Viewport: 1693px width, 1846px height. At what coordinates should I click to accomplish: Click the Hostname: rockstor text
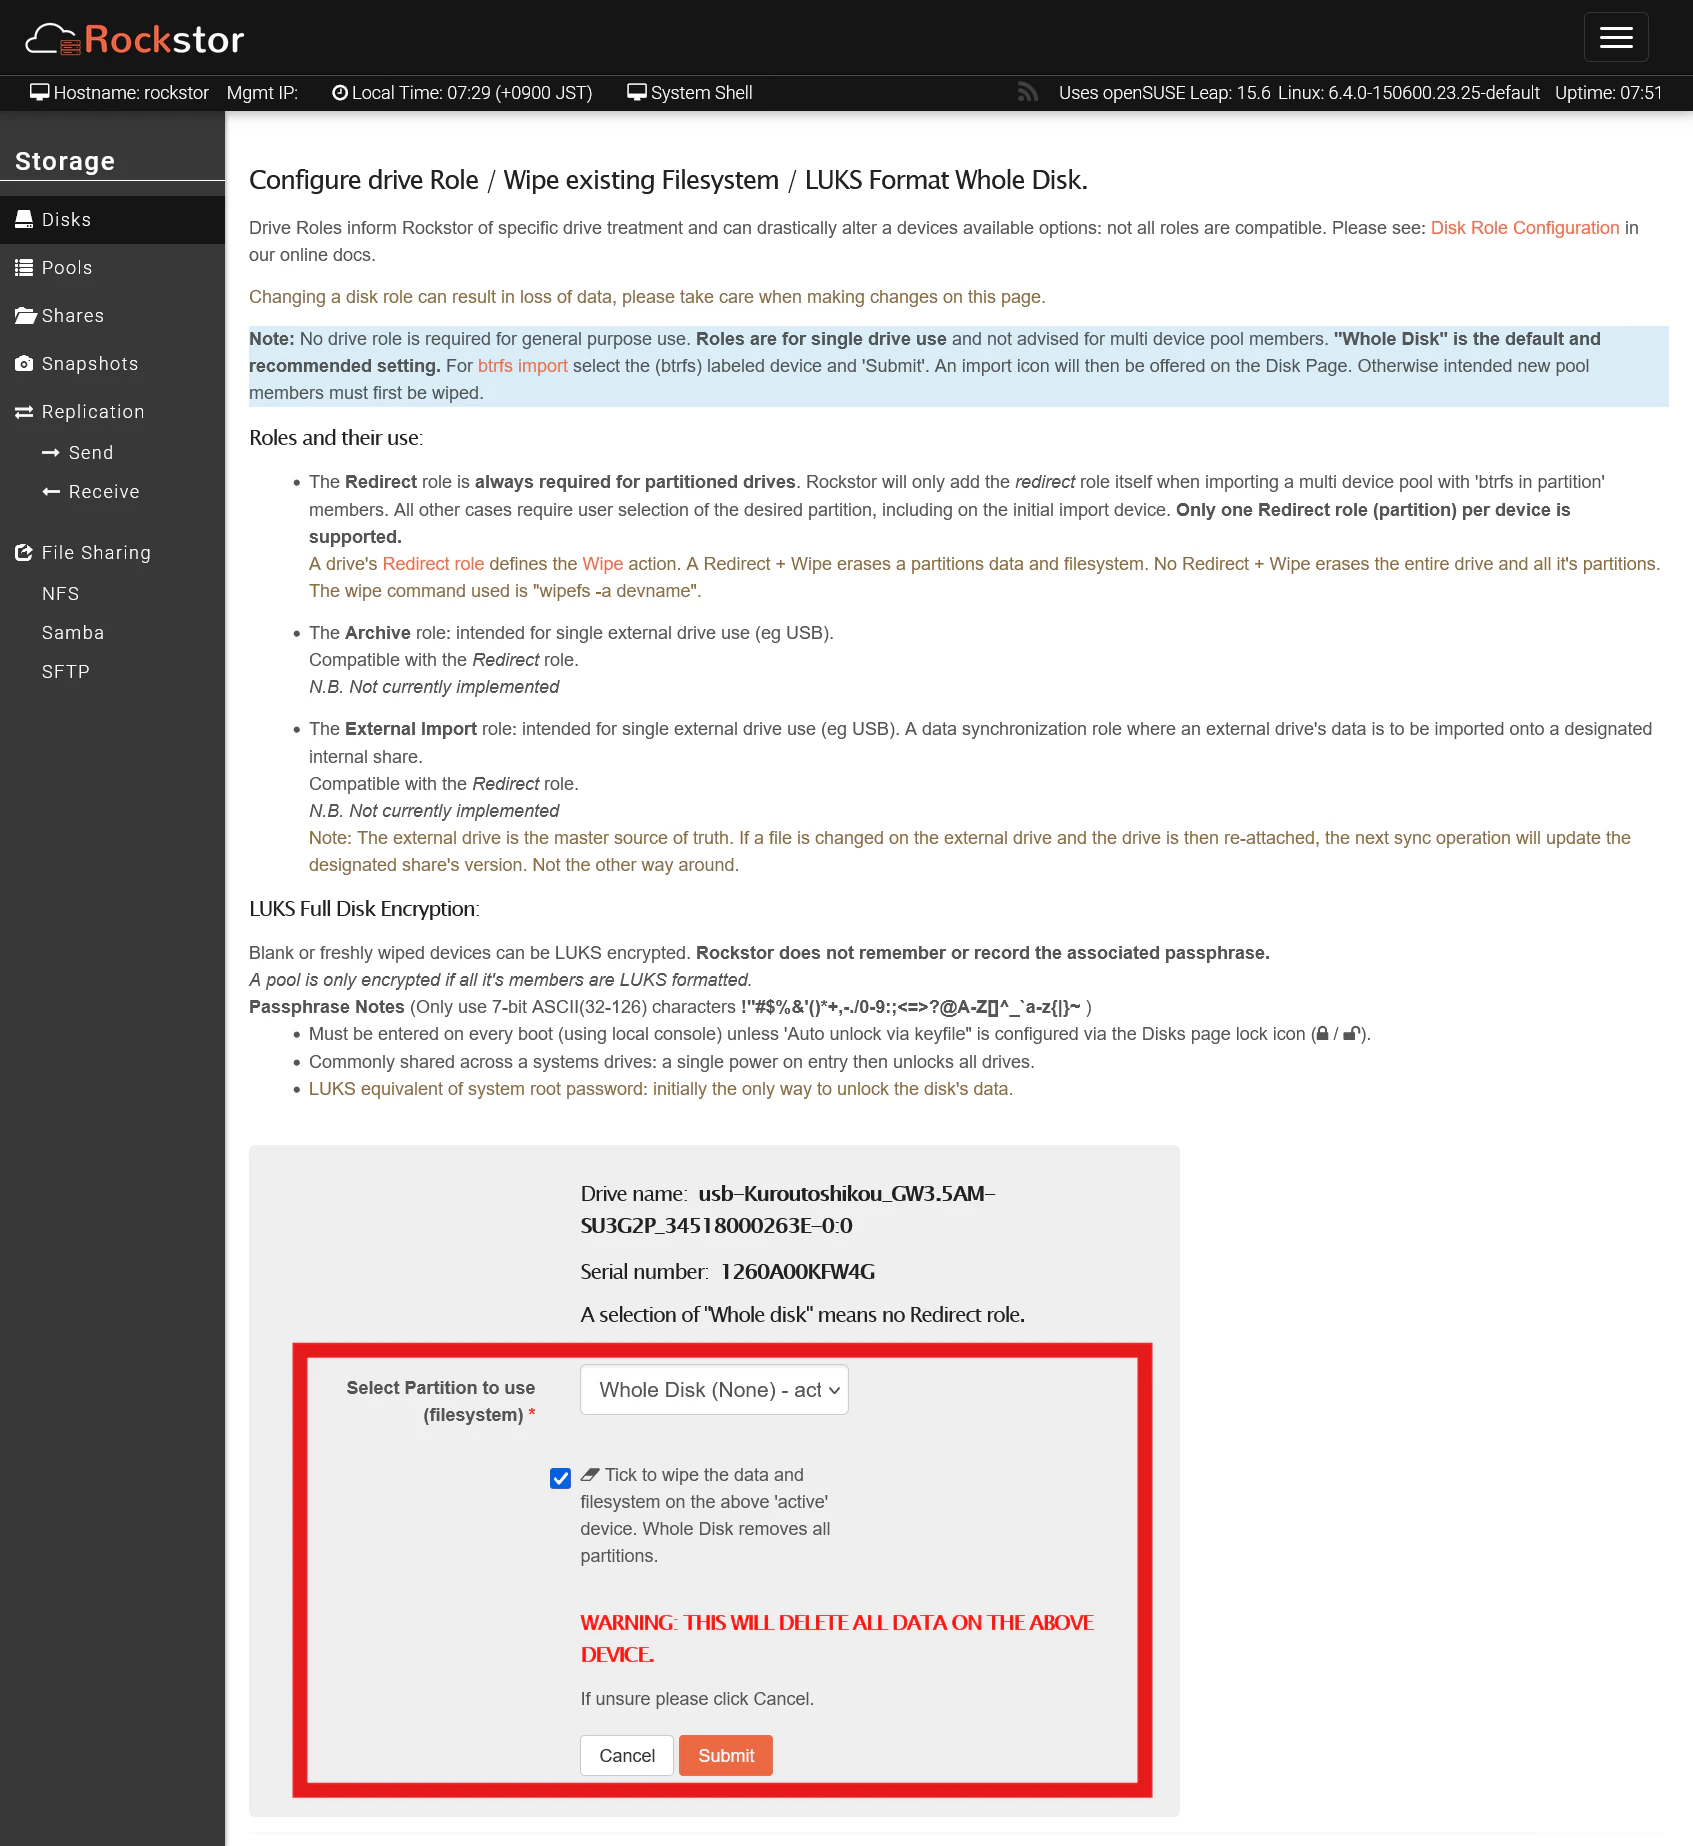131,92
